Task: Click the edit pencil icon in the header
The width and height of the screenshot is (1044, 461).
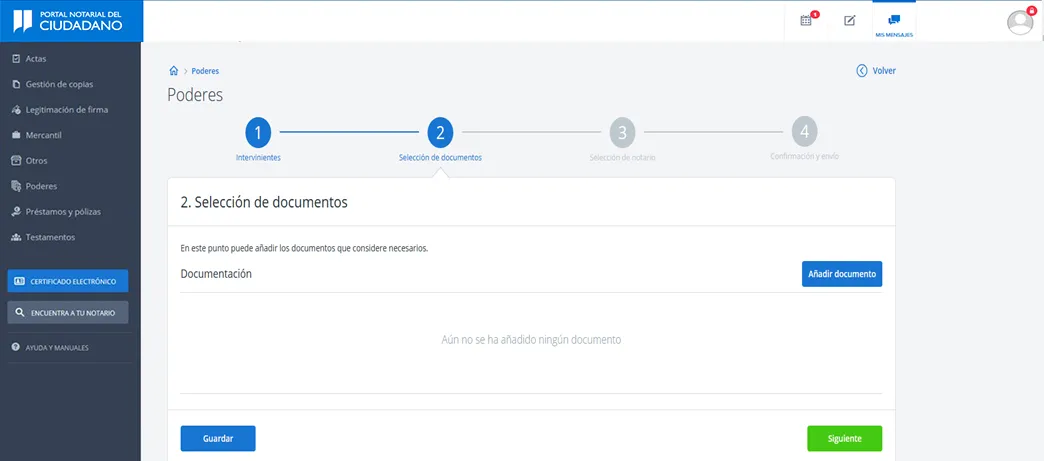Action: pyautogui.click(x=850, y=20)
